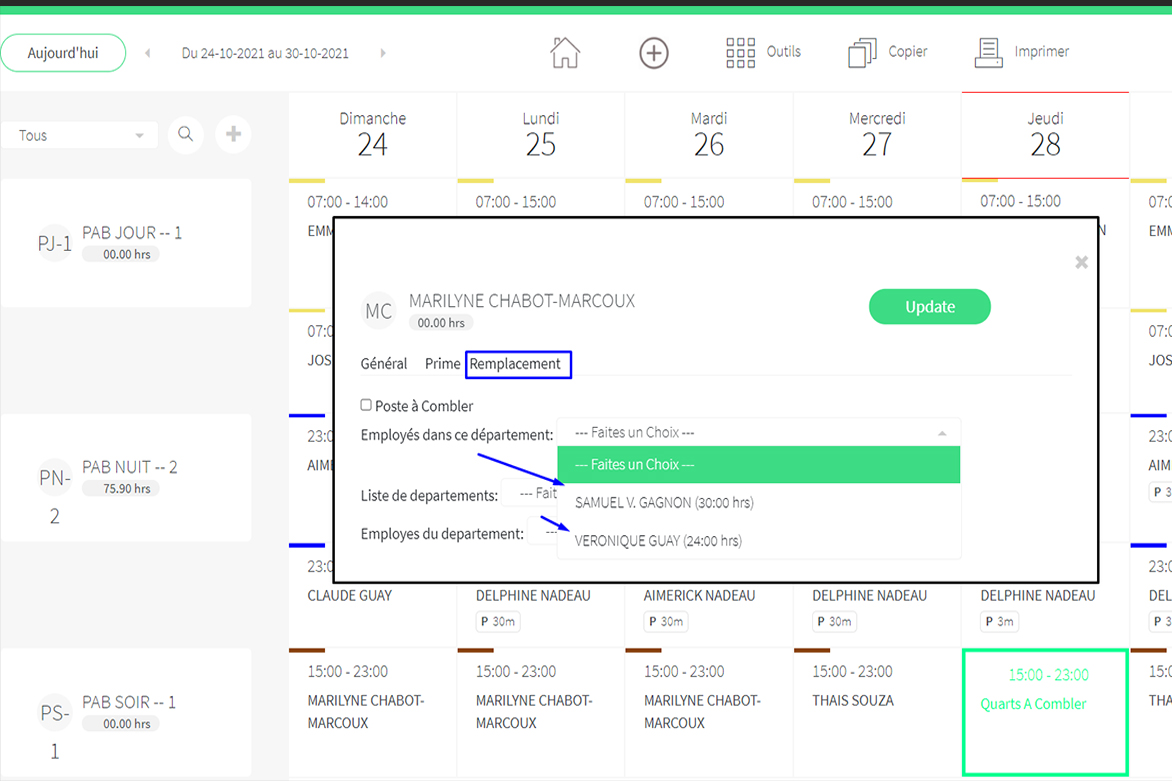Click the MC avatar in dialog
The width and height of the screenshot is (1172, 781).
[378, 311]
